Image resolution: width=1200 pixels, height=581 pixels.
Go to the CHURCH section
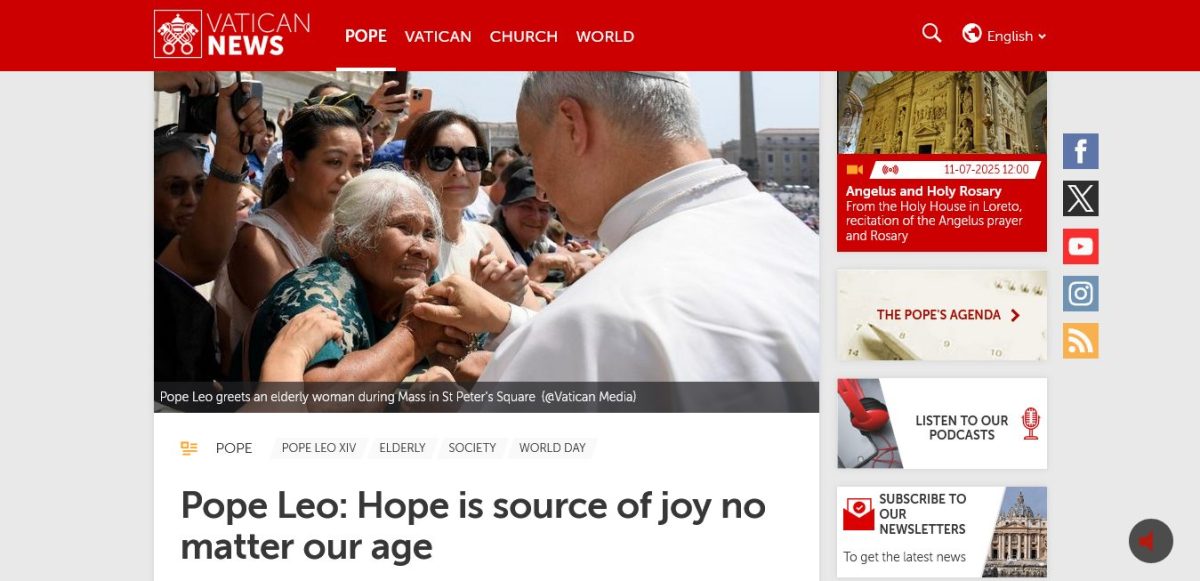(523, 36)
